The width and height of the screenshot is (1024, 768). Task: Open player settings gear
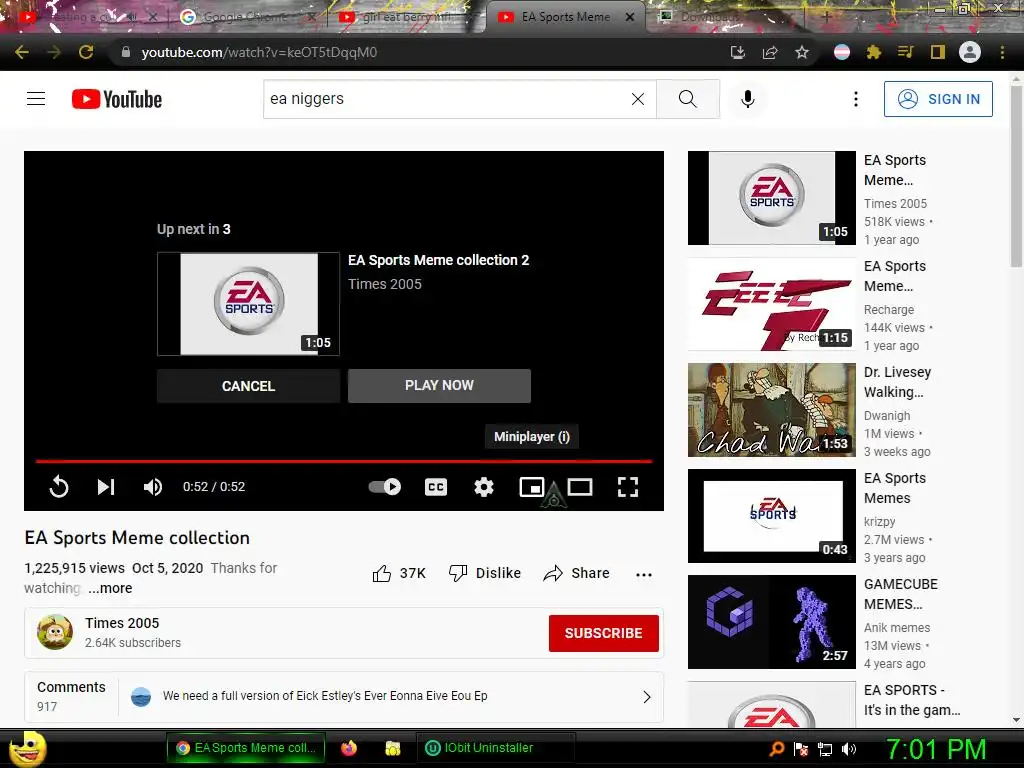[x=484, y=487]
